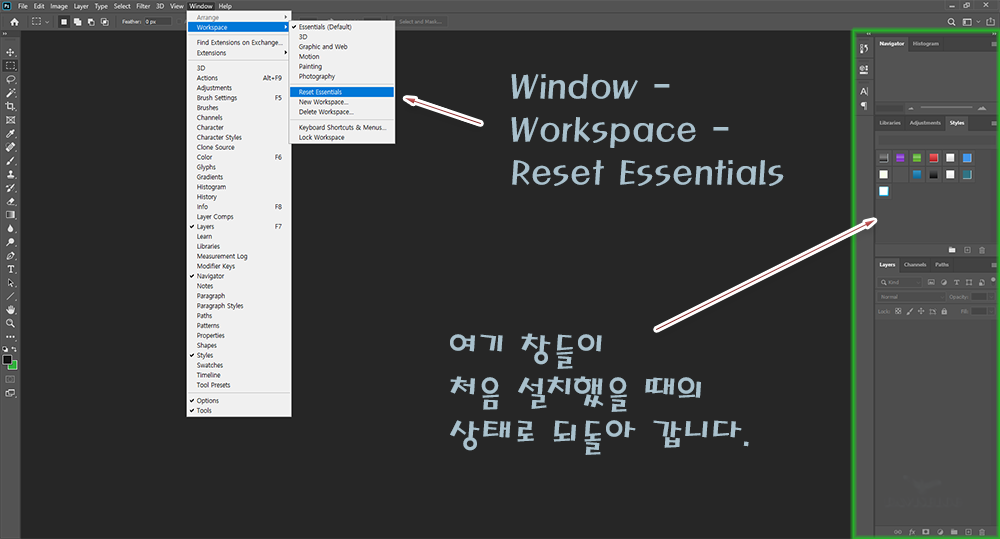The image size is (1000, 539).
Task: Enable Intersect with selection mode
Action: click(105, 22)
